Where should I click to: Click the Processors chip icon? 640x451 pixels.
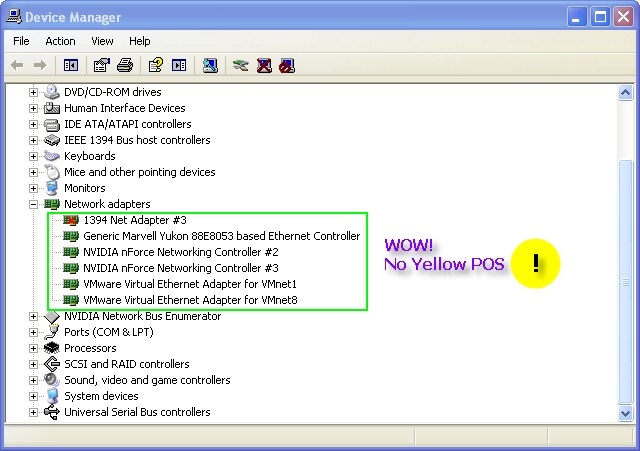(x=52, y=348)
